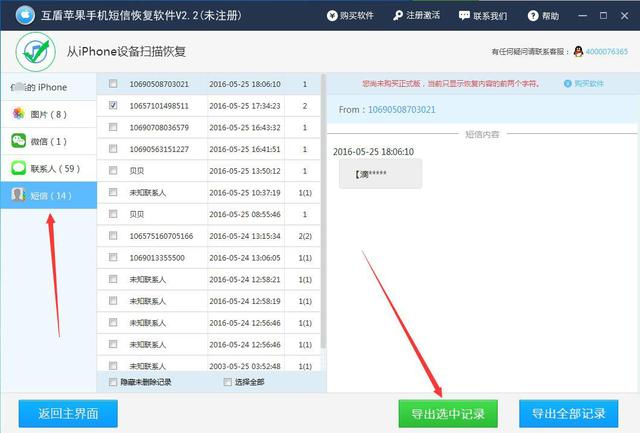Click the round green checkmark music logo
The height and width of the screenshot is (433, 640).
point(36,52)
